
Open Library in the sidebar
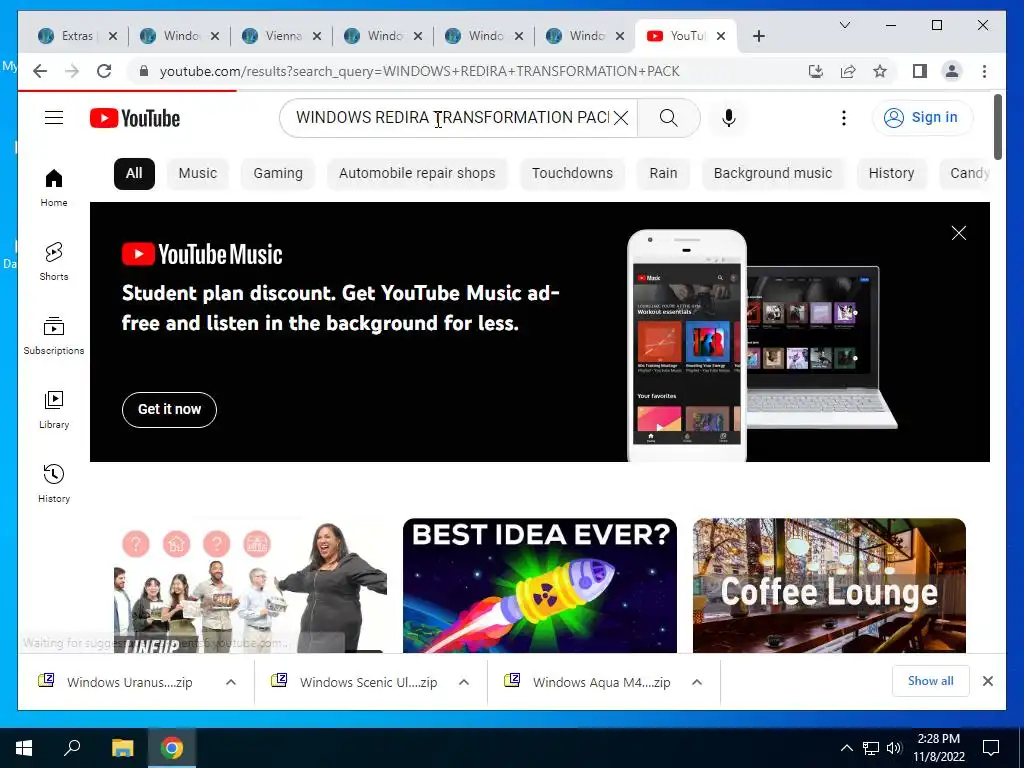(54, 409)
